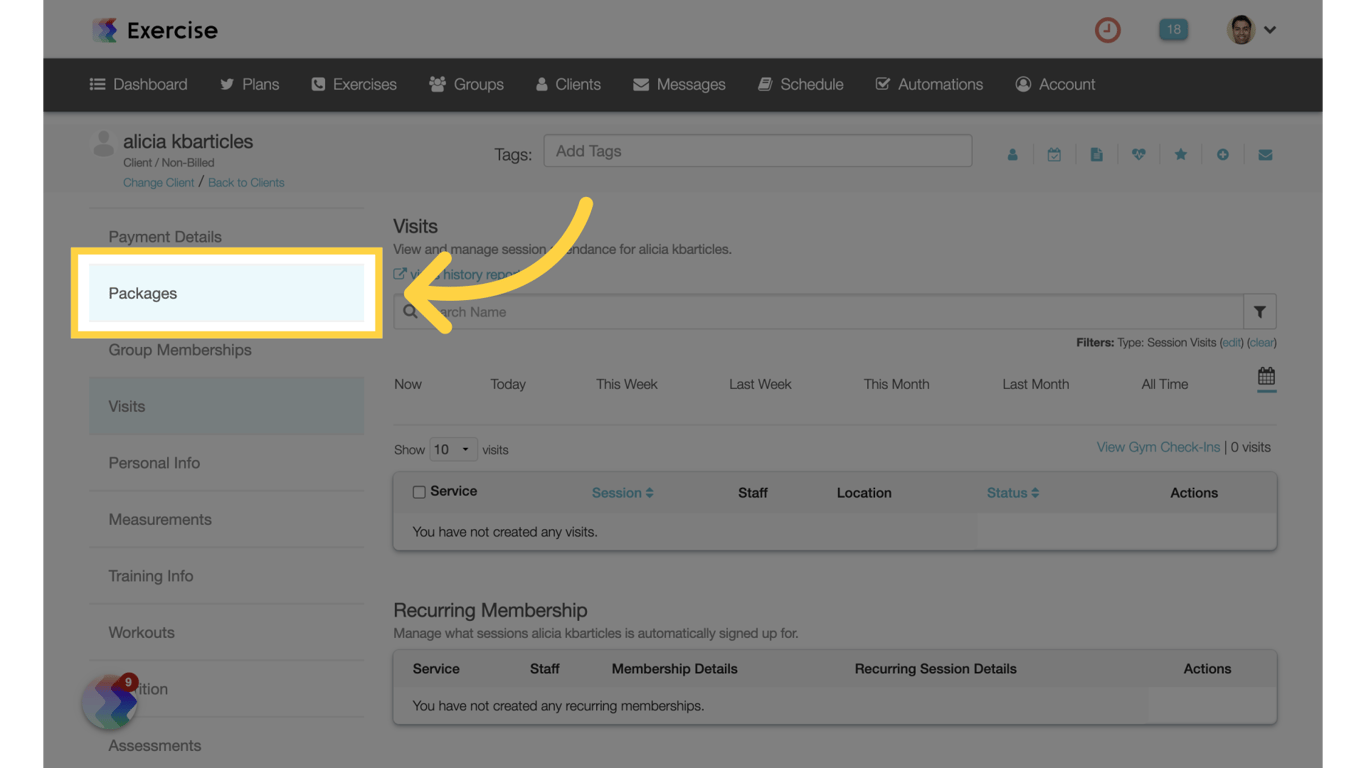
Task: Click the 'alicia kbarticles' client name
Action: point(188,142)
